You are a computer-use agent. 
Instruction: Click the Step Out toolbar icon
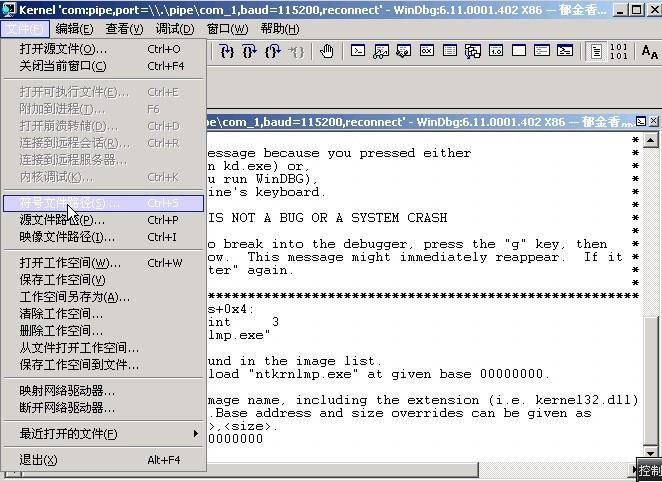click(x=272, y=51)
